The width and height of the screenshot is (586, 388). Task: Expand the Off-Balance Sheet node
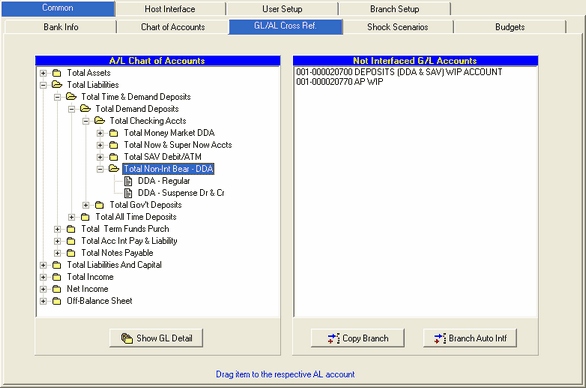click(43, 301)
